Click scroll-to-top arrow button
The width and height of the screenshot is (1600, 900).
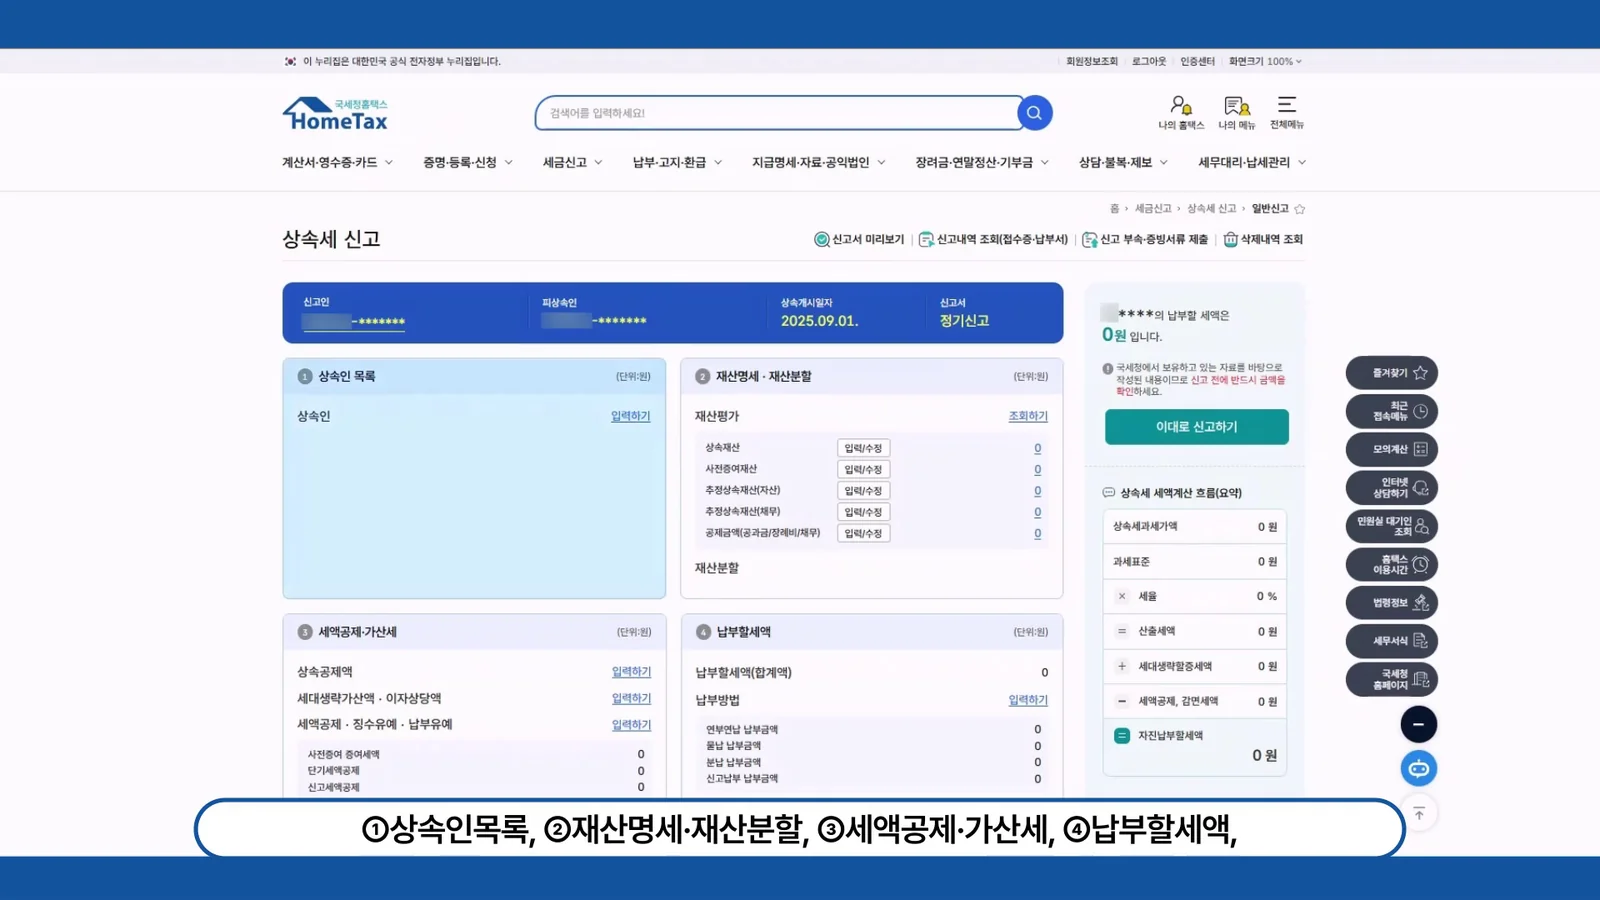[1418, 813]
